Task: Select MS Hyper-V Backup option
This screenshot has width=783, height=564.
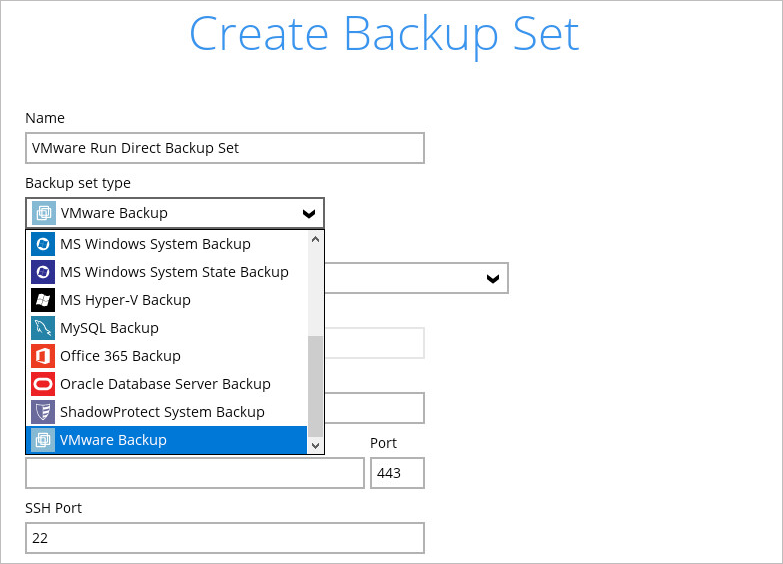Action: pos(167,300)
